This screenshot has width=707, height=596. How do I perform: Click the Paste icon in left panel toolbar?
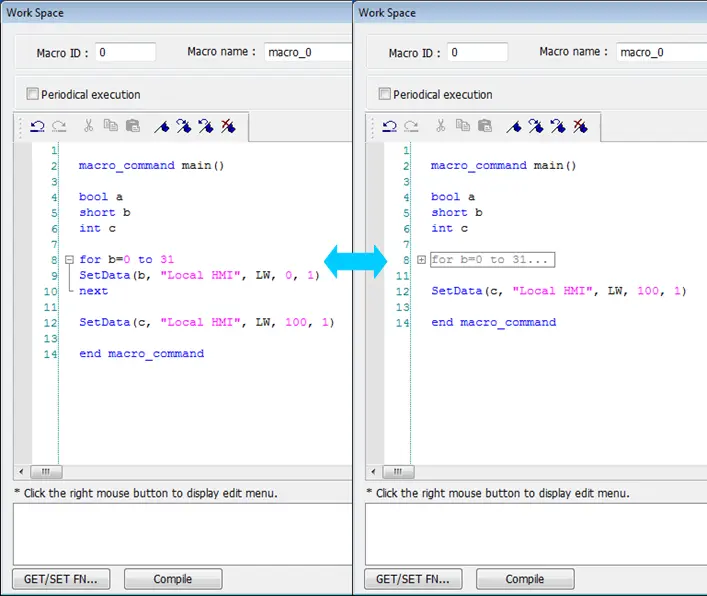(x=133, y=126)
